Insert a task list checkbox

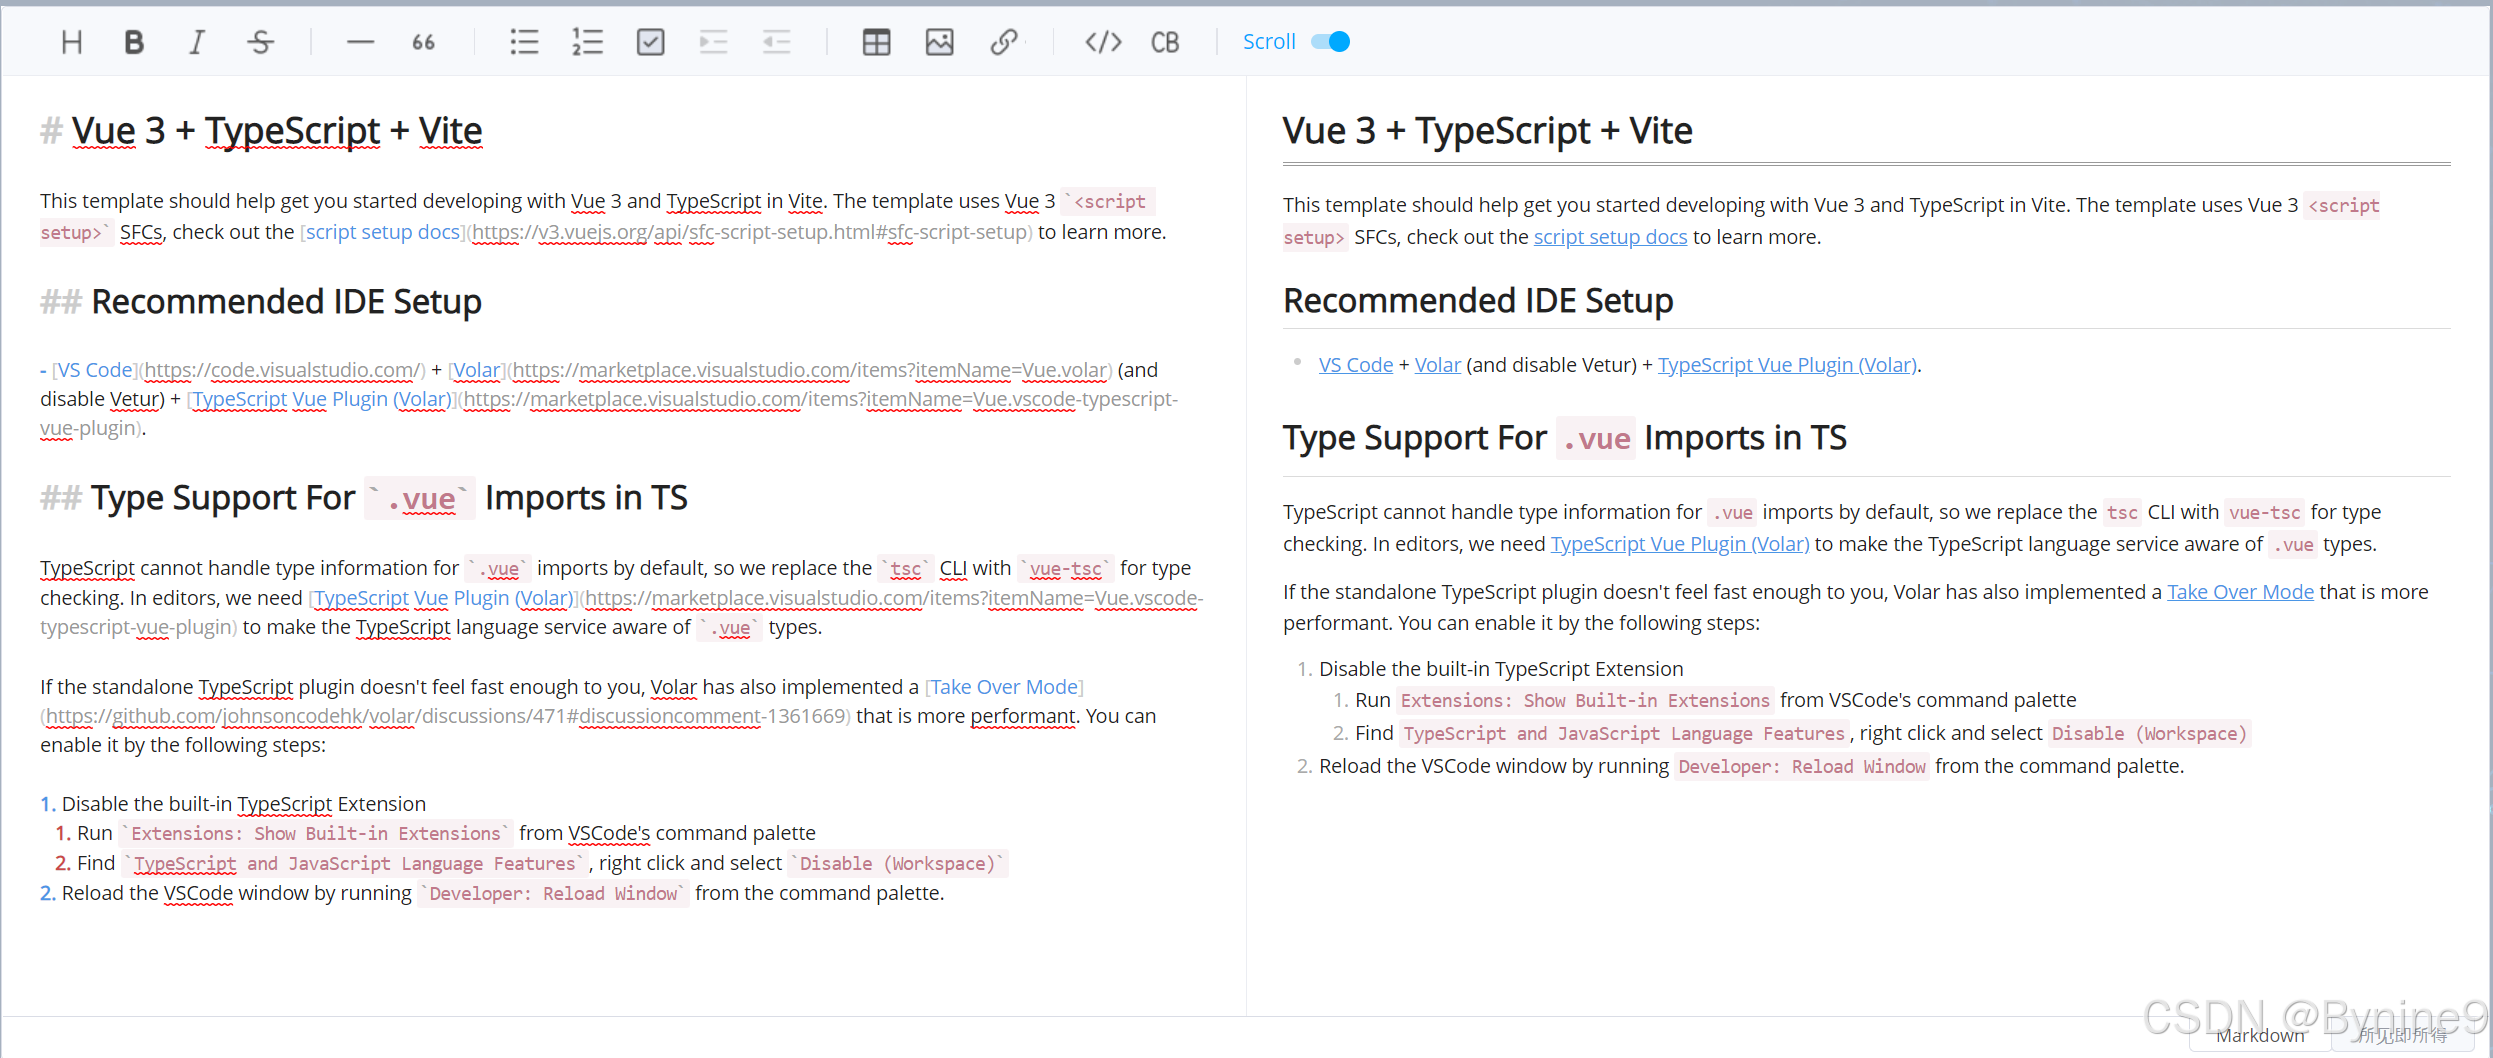tap(650, 41)
